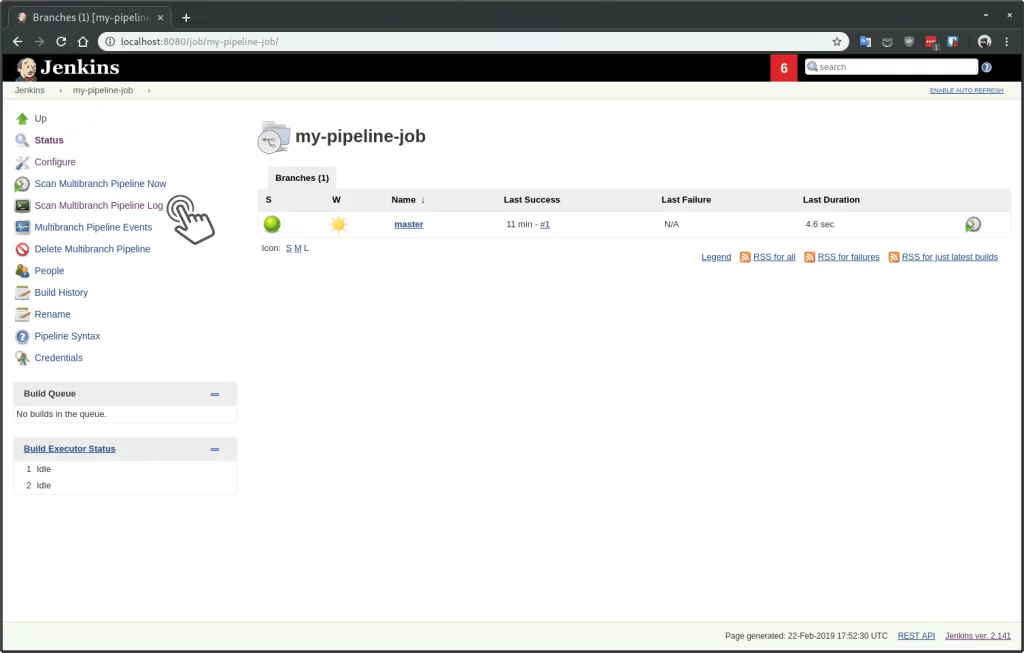Select the Branches (1) tab

pyautogui.click(x=302, y=178)
